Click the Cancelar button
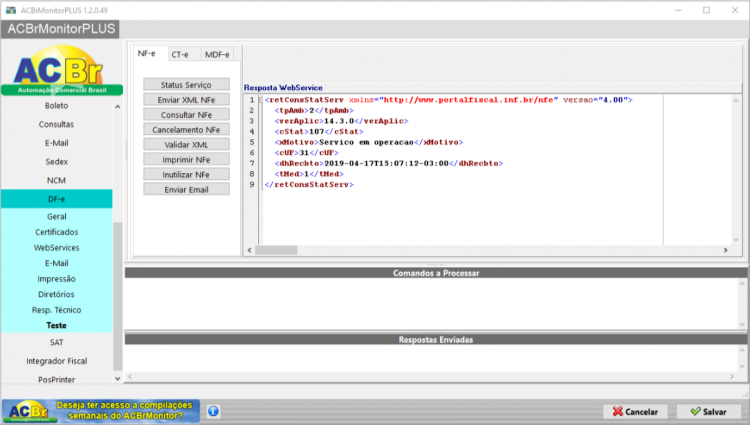 pyautogui.click(x=635, y=412)
